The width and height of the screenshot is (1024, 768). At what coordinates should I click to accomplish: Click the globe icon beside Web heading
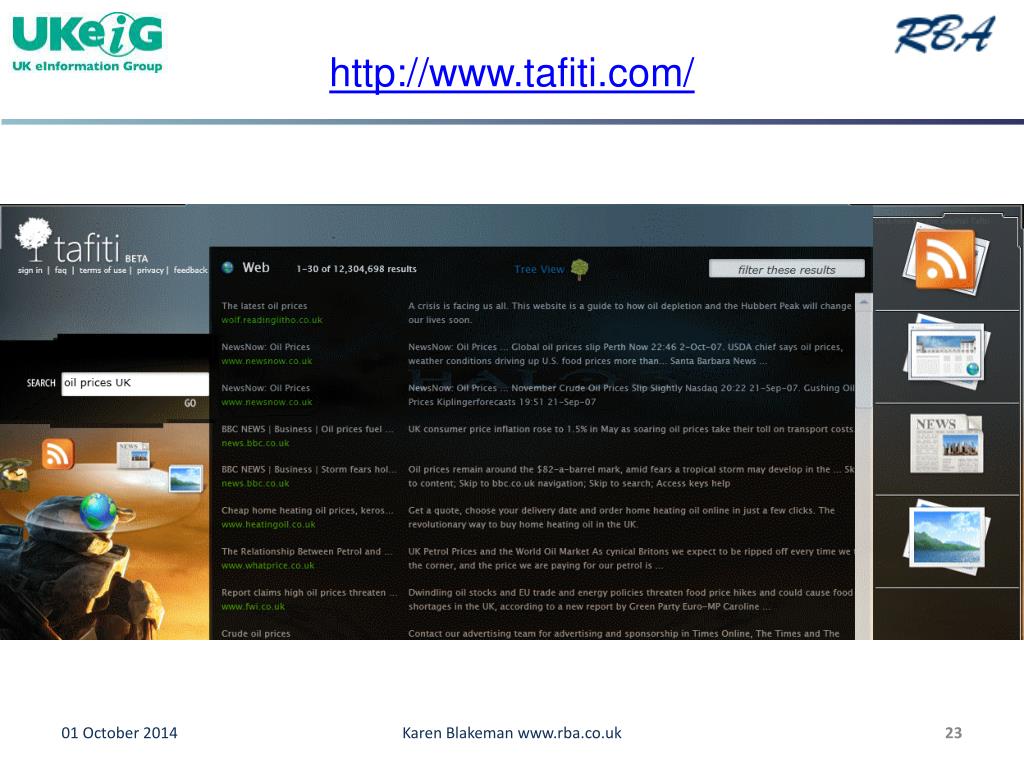click(x=228, y=268)
